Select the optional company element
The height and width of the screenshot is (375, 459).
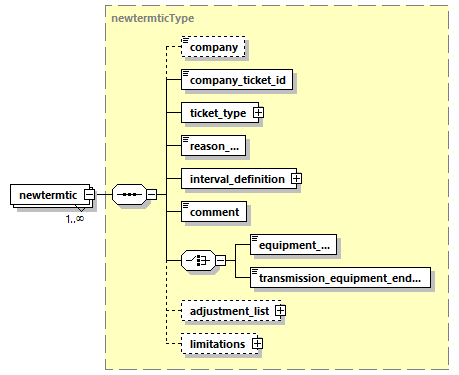pos(213,47)
